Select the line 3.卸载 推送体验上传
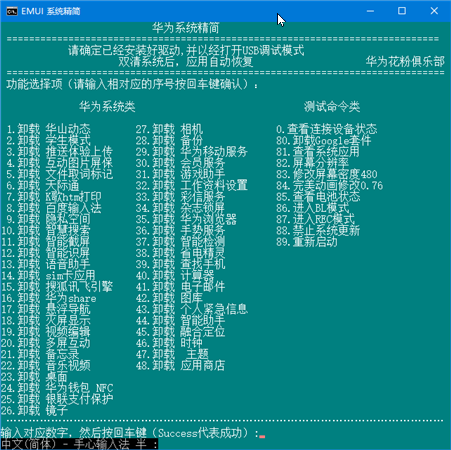 (x=60, y=152)
